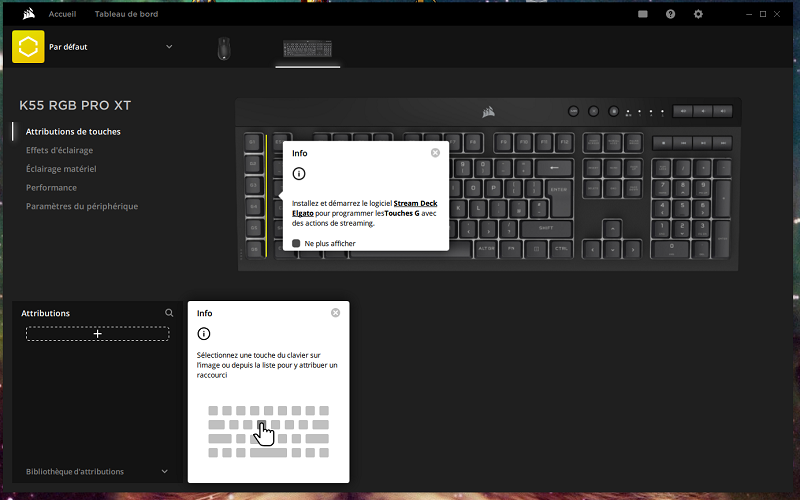Select the mouse device icon

[224, 48]
